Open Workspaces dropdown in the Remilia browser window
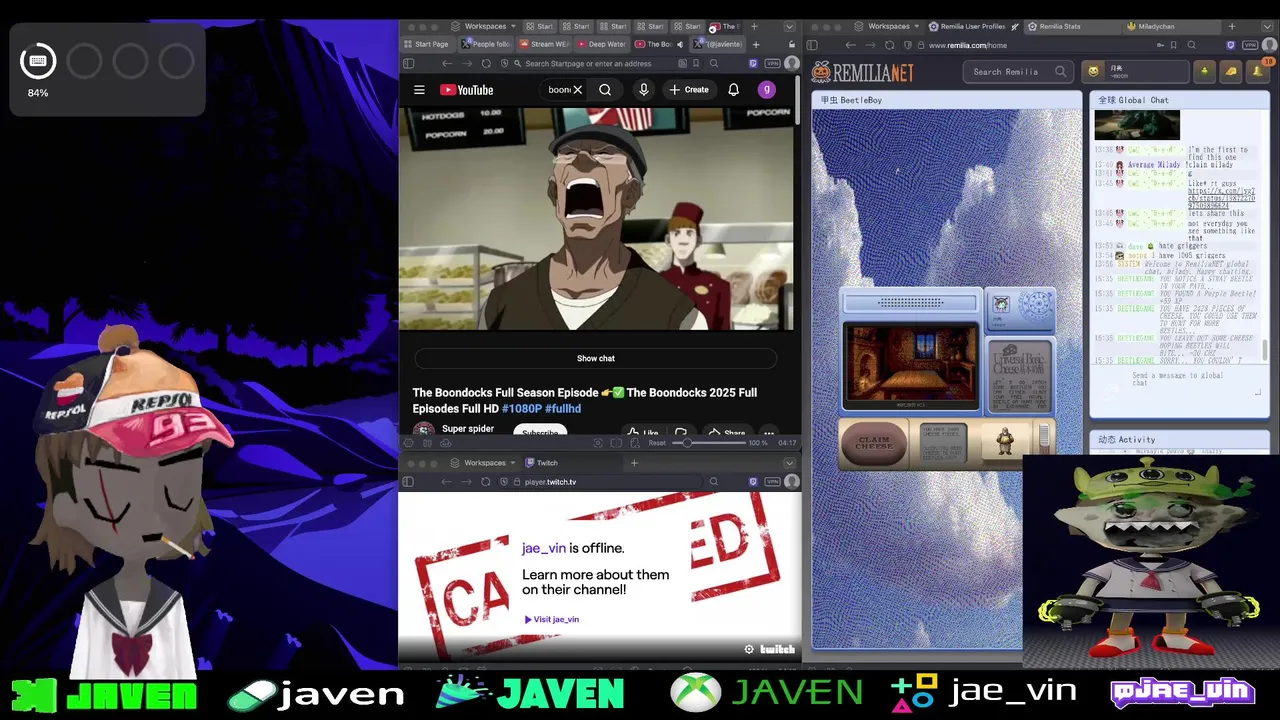The image size is (1280, 720). click(884, 26)
